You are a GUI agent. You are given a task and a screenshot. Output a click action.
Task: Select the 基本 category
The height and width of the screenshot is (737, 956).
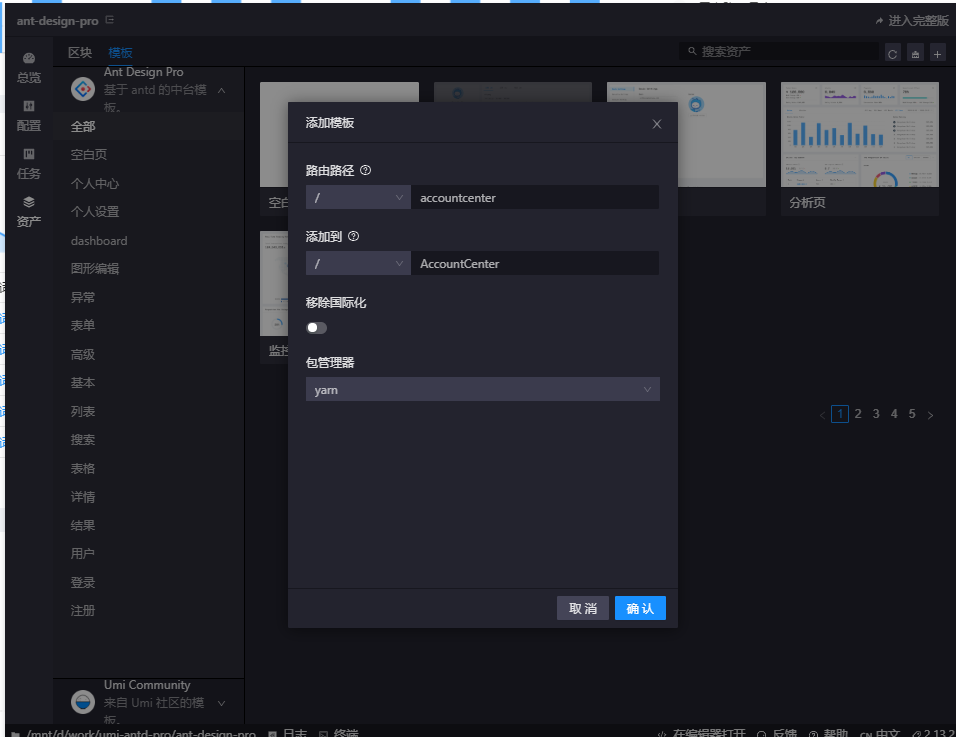pos(149,382)
